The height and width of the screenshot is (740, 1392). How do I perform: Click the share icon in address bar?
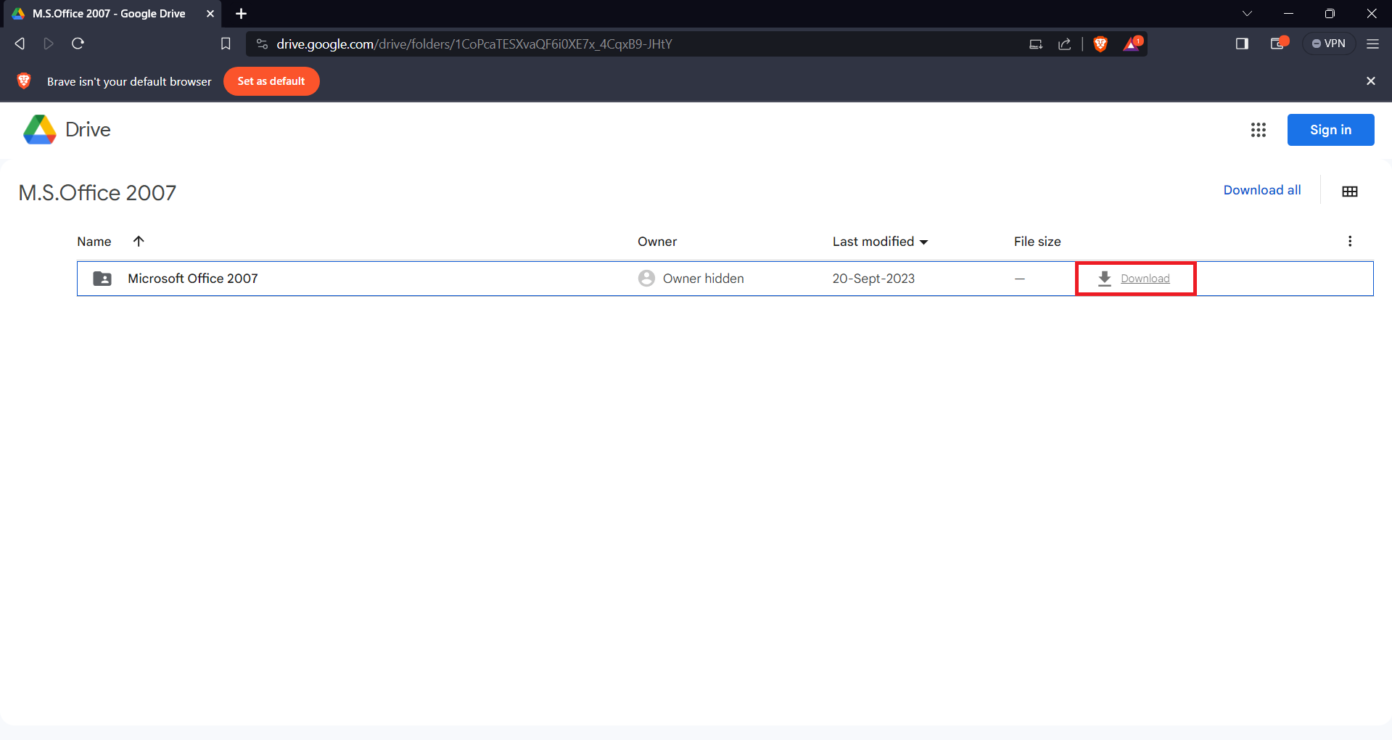(1065, 44)
